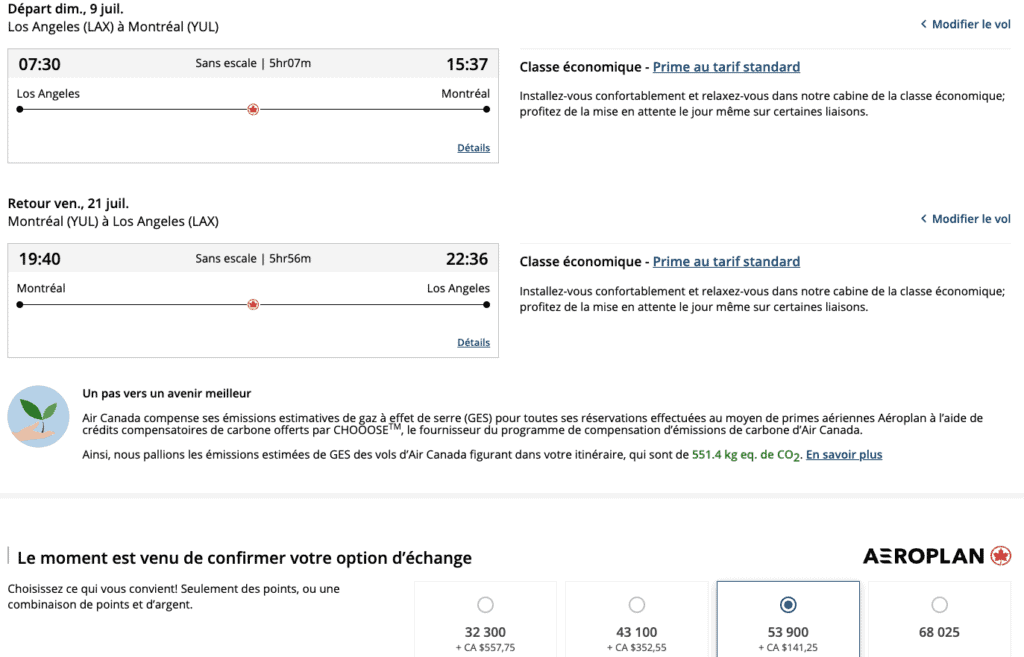This screenshot has height=657, width=1024.
Task: Open outbound Prime au tarif standard link
Action: 726,67
